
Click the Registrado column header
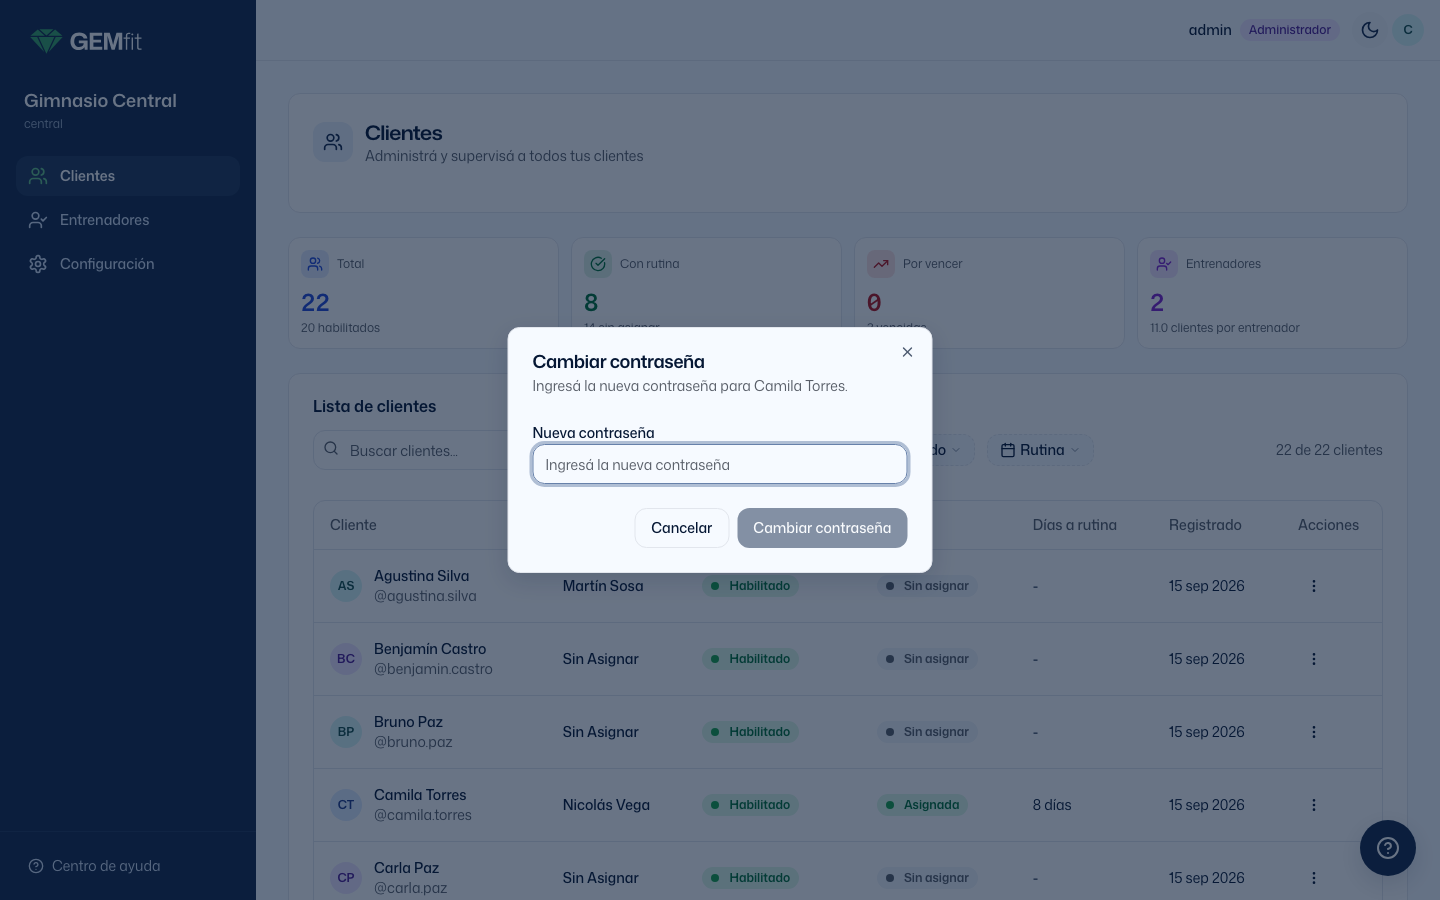click(x=1205, y=525)
